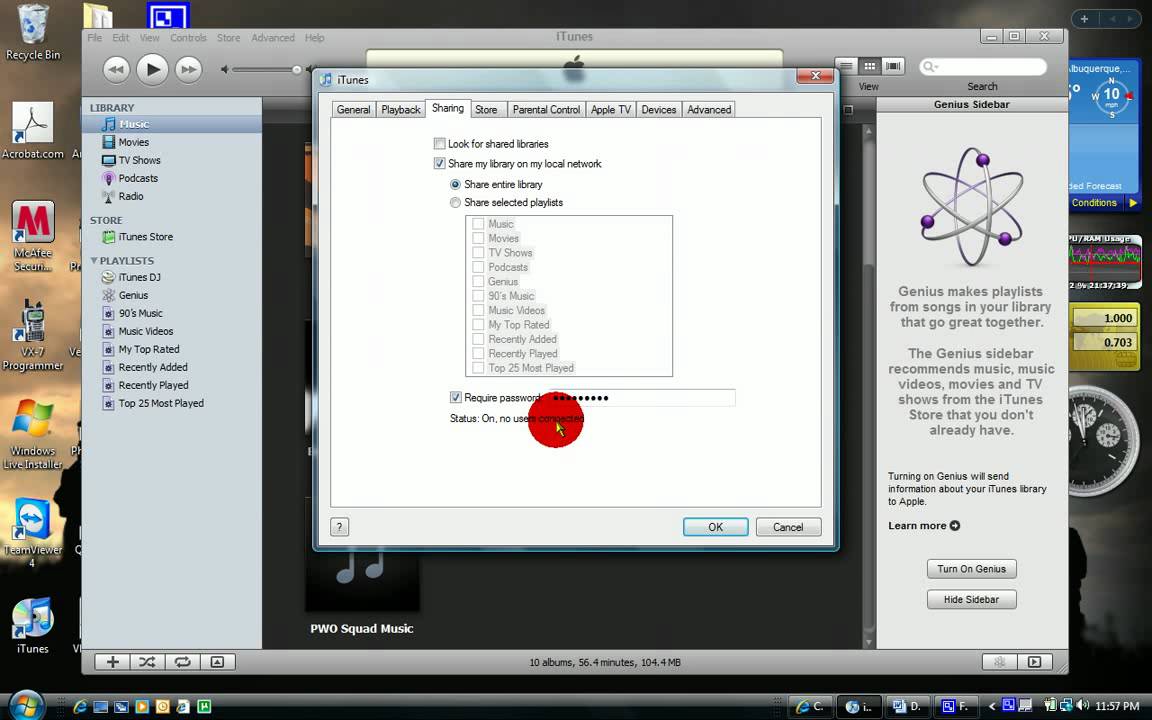Click the plus button on Windows Sidebar
Image resolution: width=1152 pixels, height=720 pixels.
(1084, 18)
